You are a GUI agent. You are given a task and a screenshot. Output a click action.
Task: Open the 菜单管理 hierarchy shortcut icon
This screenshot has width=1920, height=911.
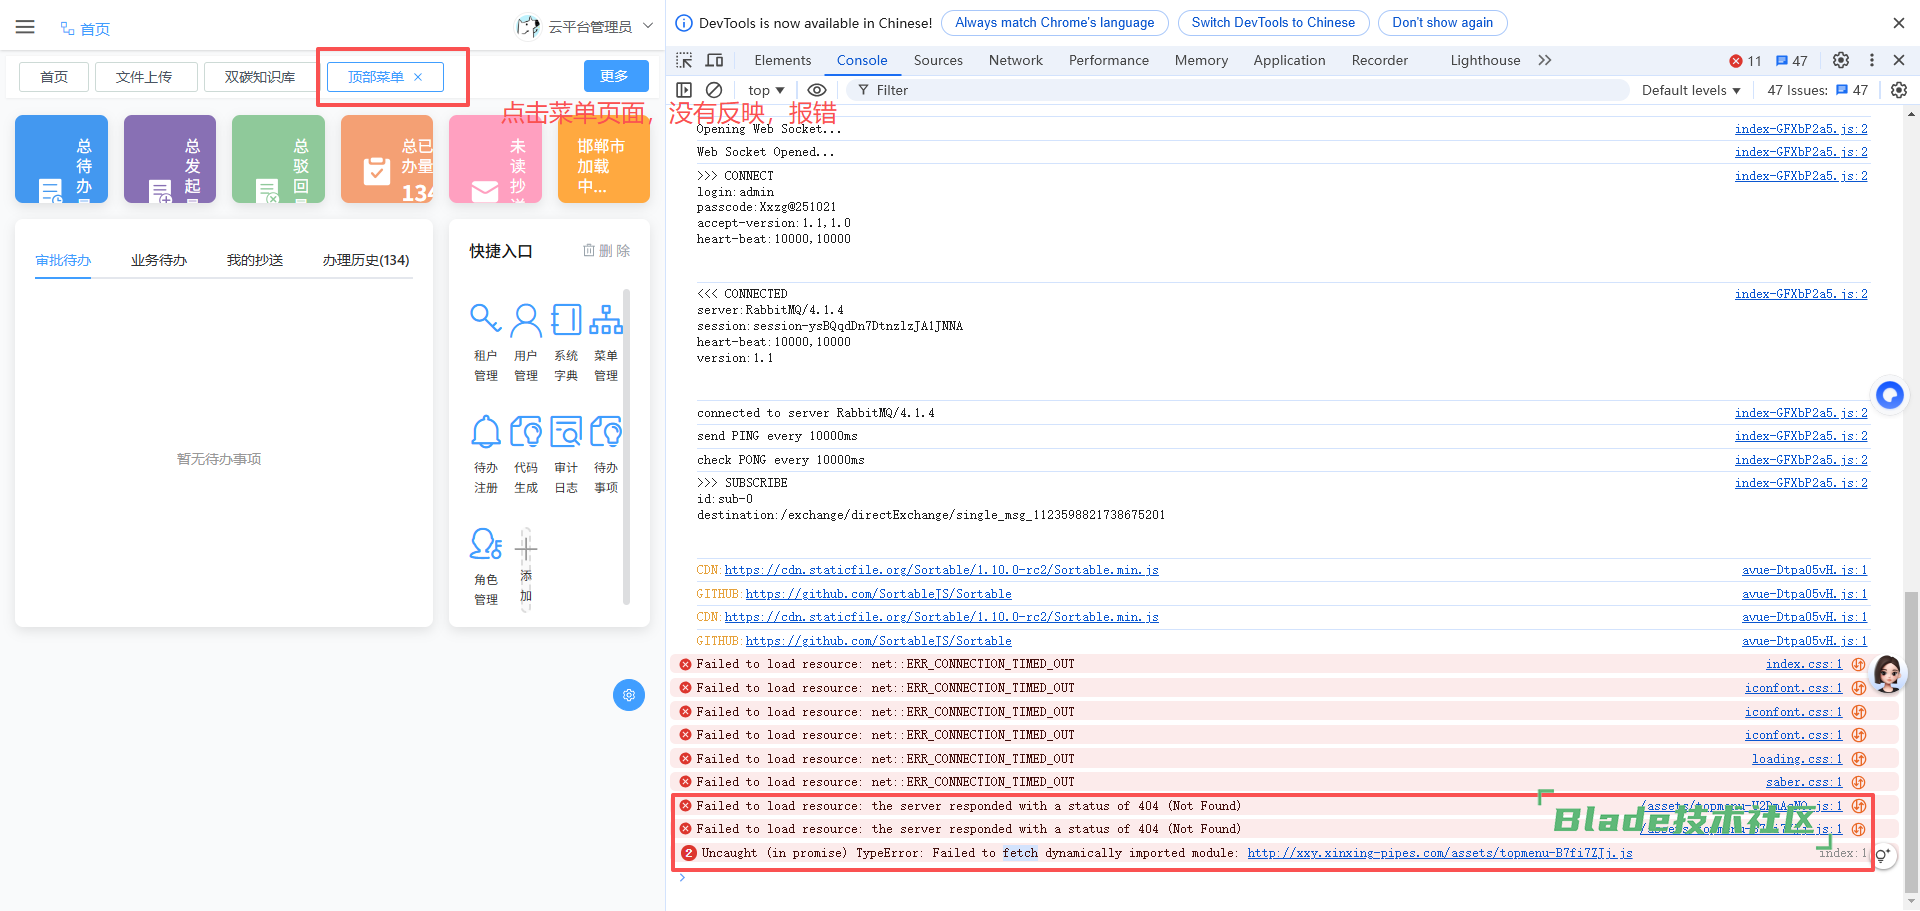606,320
